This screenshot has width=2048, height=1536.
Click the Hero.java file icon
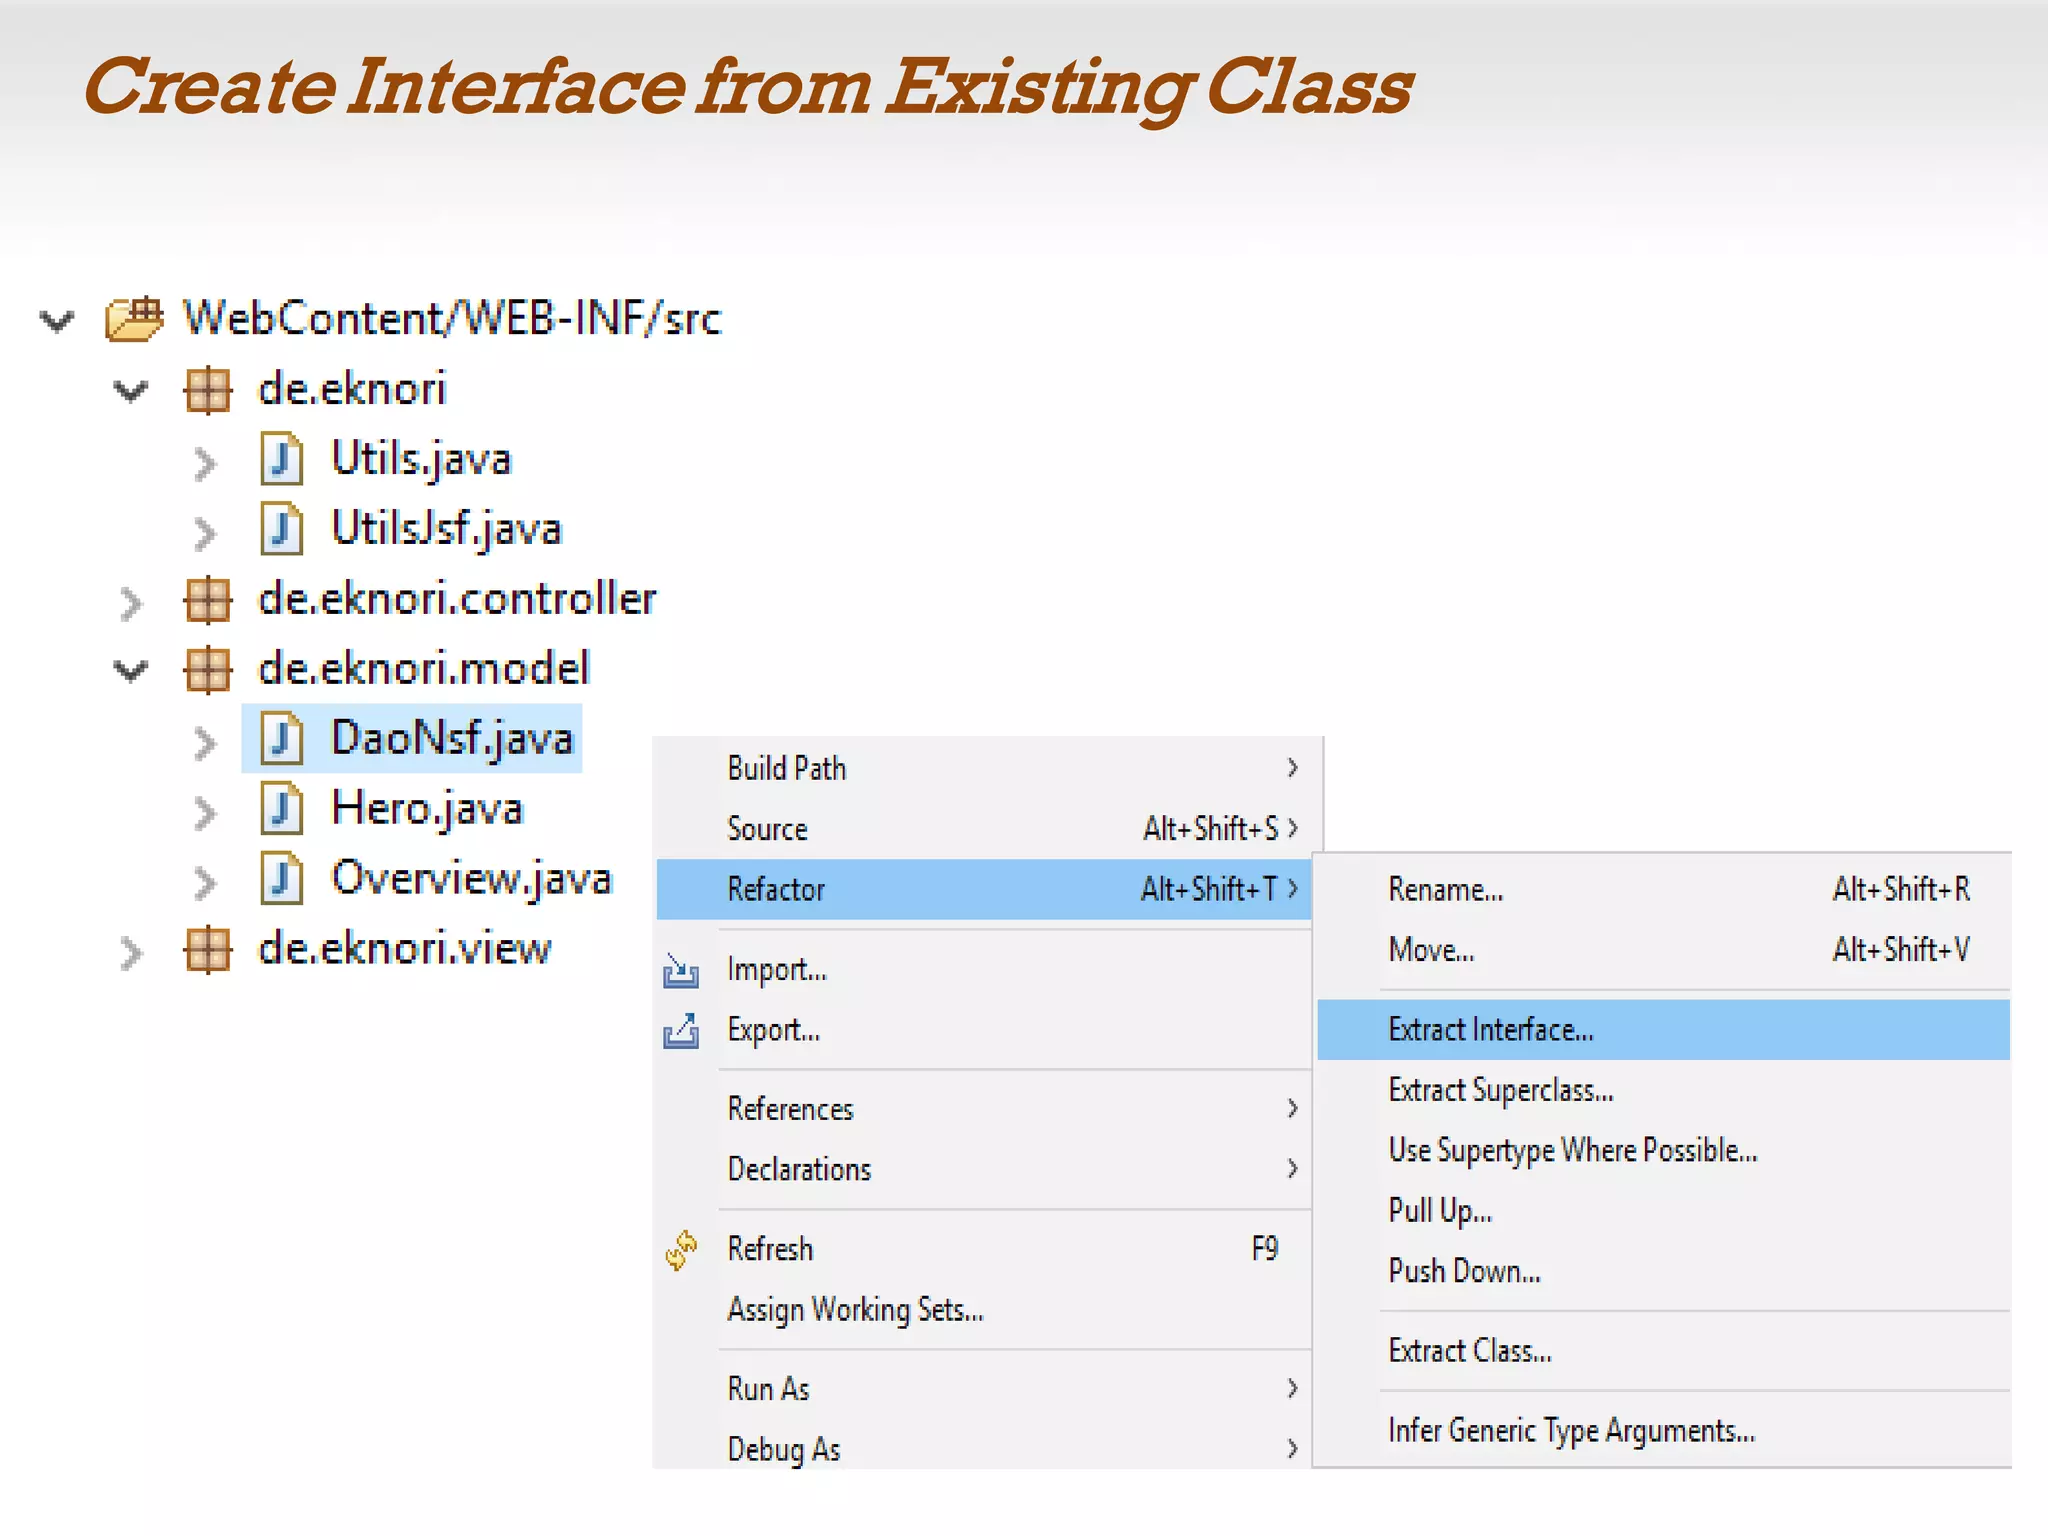tap(282, 809)
